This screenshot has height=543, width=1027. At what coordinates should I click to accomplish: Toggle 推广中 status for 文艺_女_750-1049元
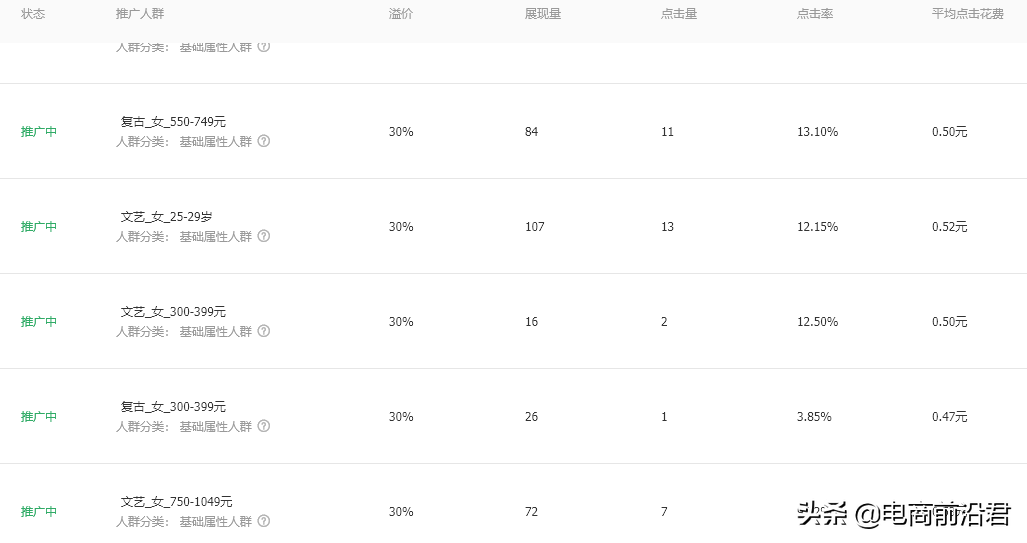tap(39, 512)
